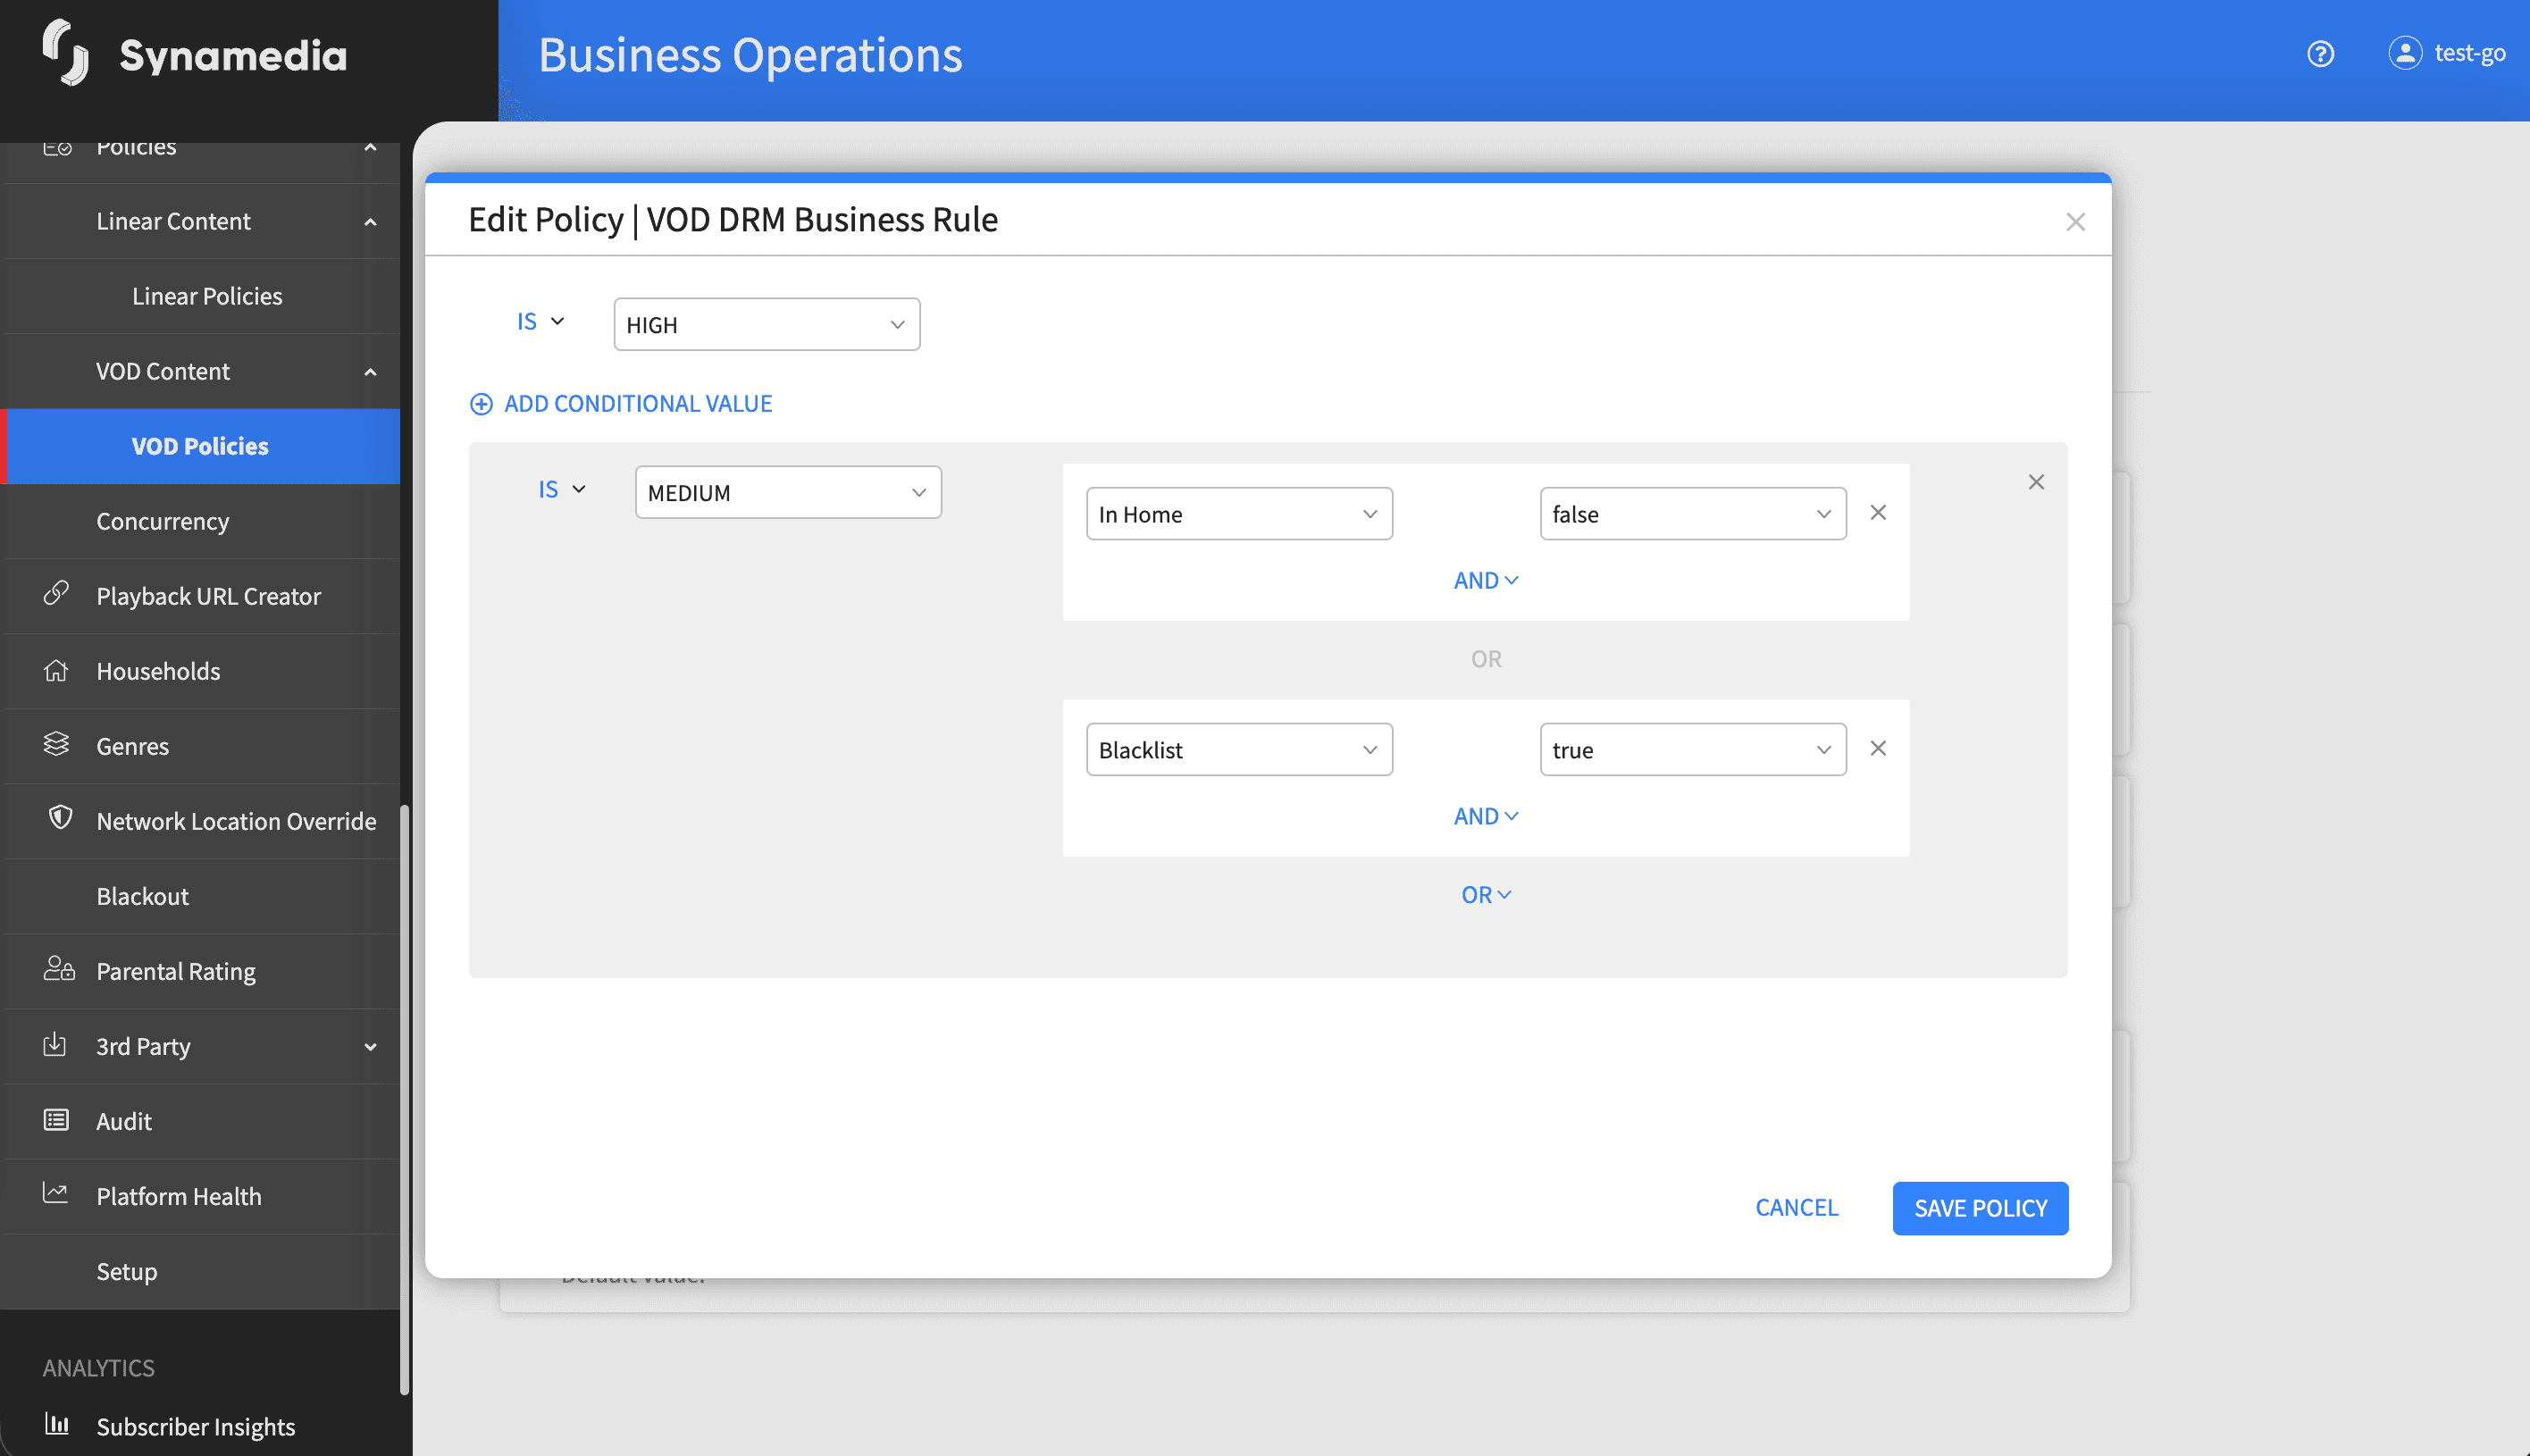
Task: Open the false value dropdown
Action: click(1693, 514)
